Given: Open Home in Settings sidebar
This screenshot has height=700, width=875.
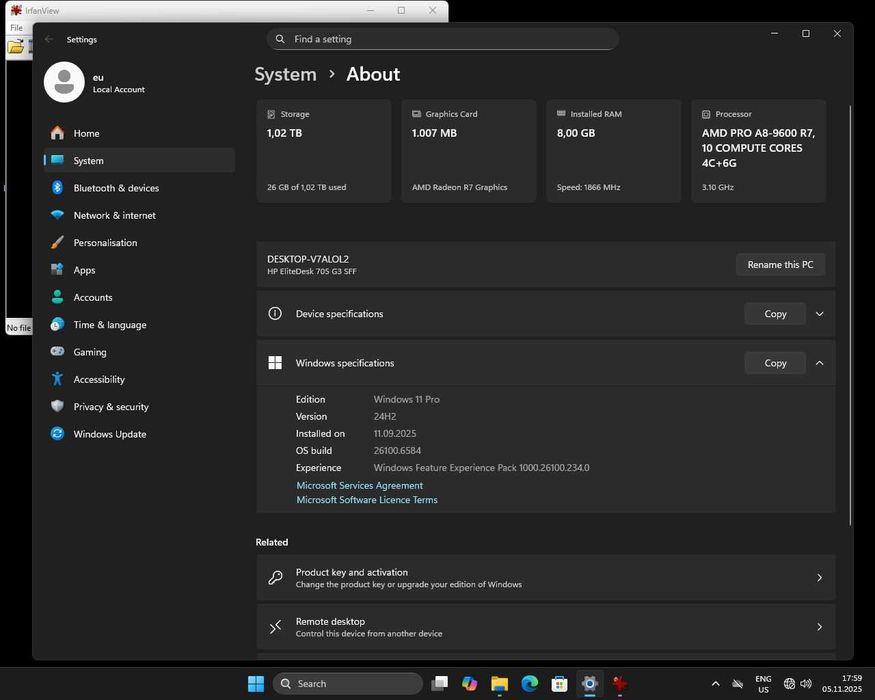Looking at the screenshot, I should pyautogui.click(x=139, y=133).
